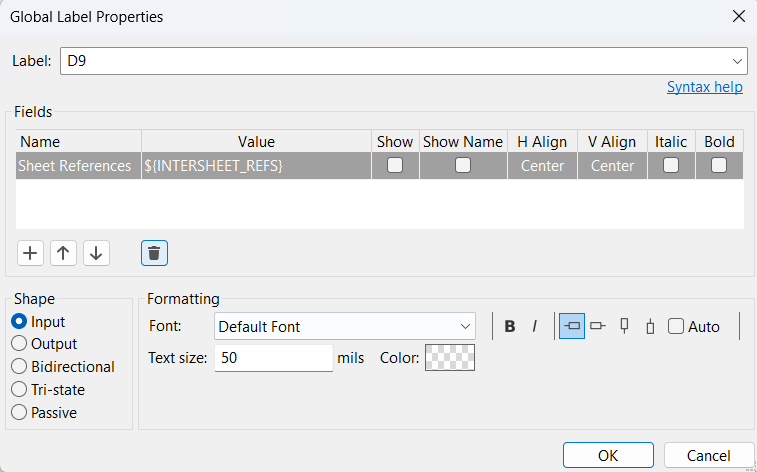
Task: Add a new field with the plus icon
Action: tap(30, 253)
